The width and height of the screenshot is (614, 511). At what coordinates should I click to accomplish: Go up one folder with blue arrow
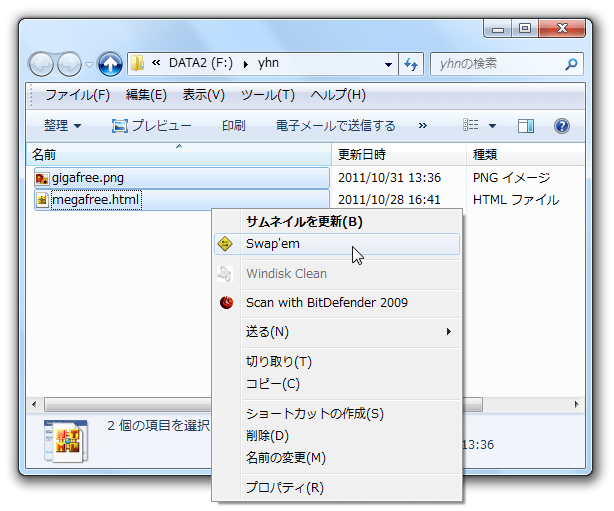tap(110, 64)
